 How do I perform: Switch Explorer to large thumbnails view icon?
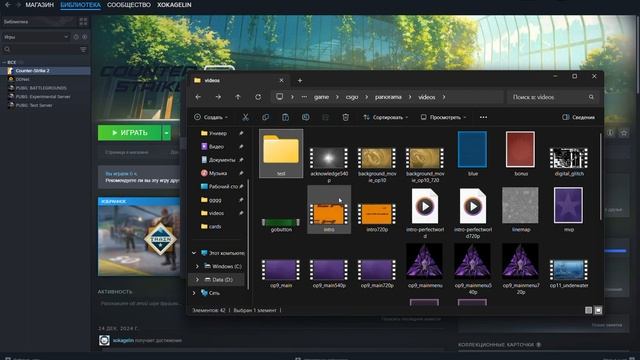click(598, 310)
